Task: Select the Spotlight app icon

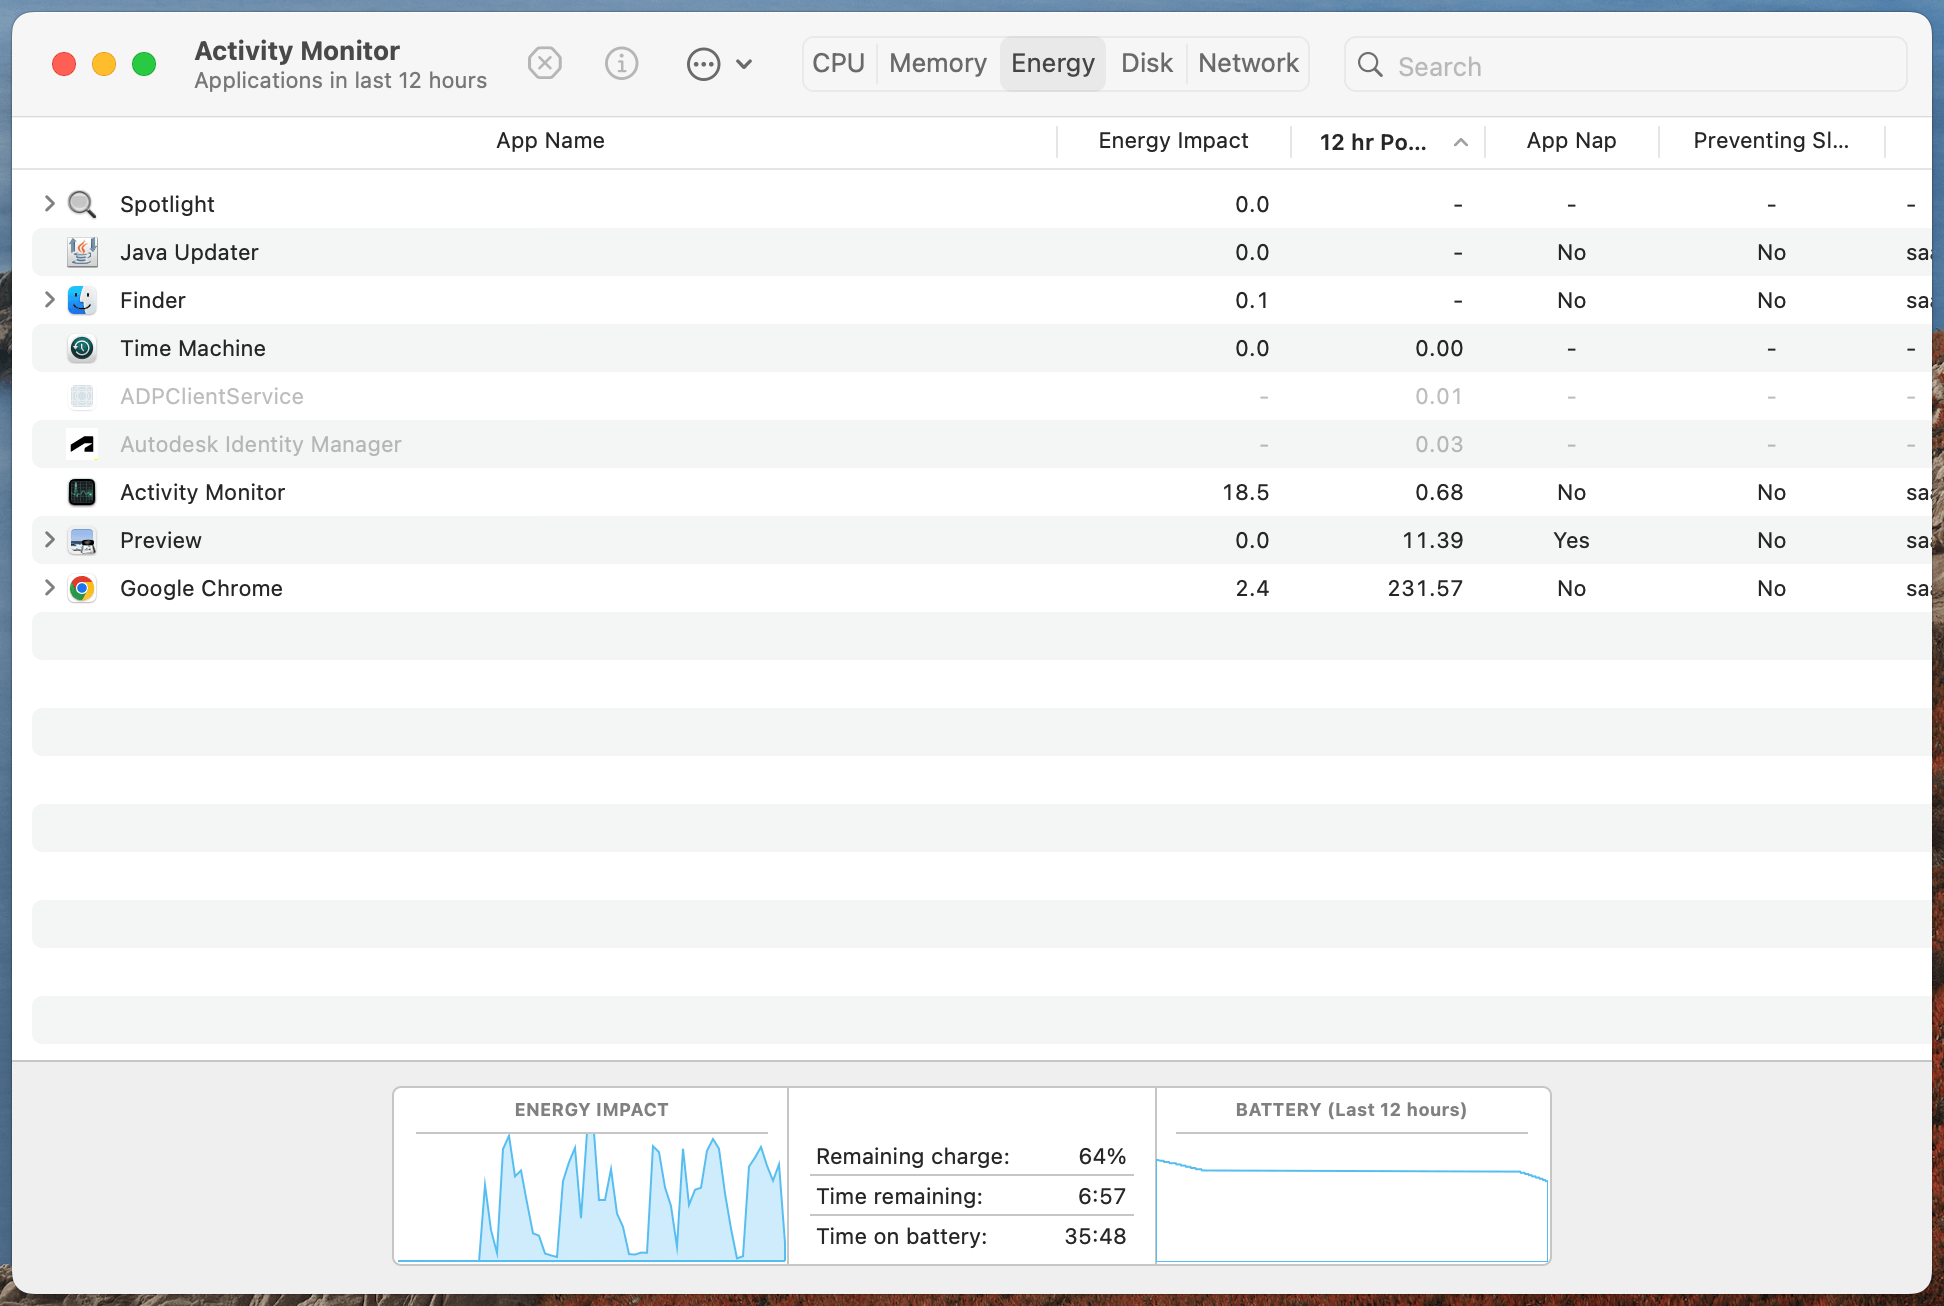Action: tap(82, 204)
